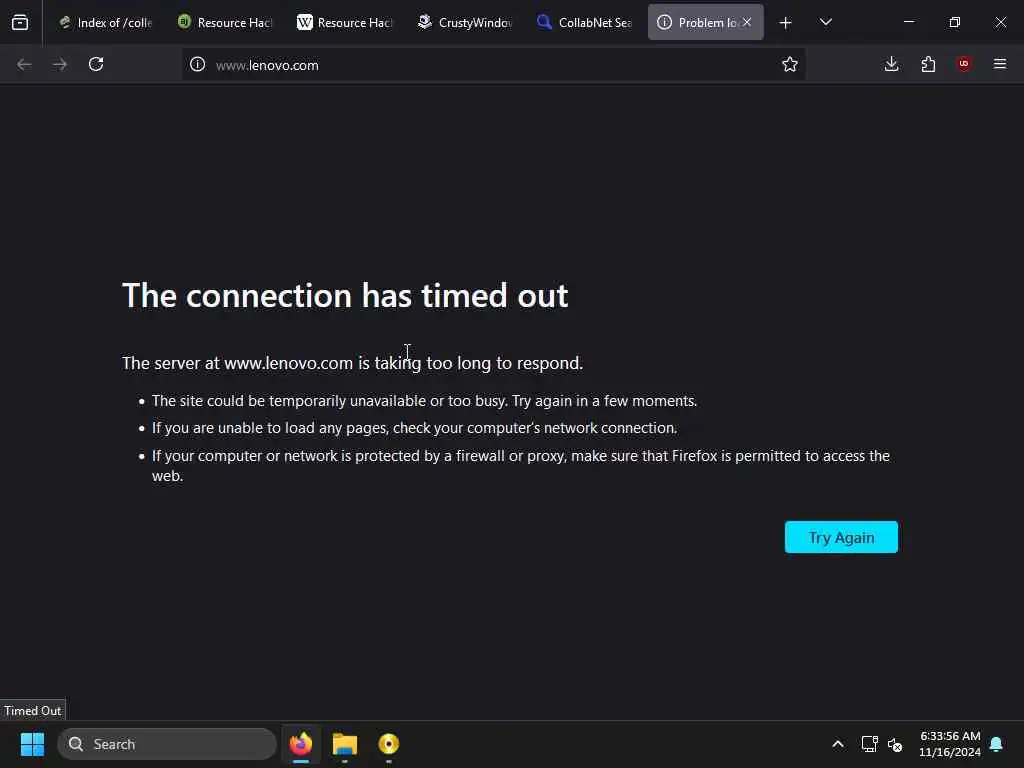Click the taskbar Search box
This screenshot has height=768, width=1024.
tap(167, 744)
